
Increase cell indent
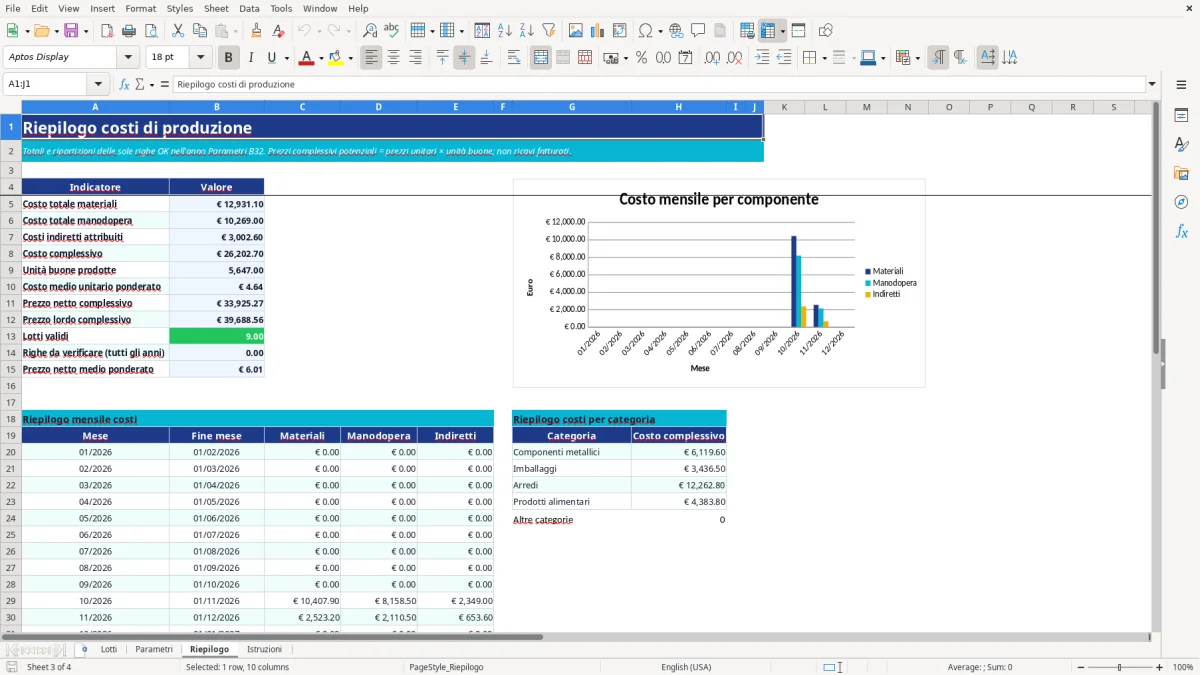[x=762, y=58]
